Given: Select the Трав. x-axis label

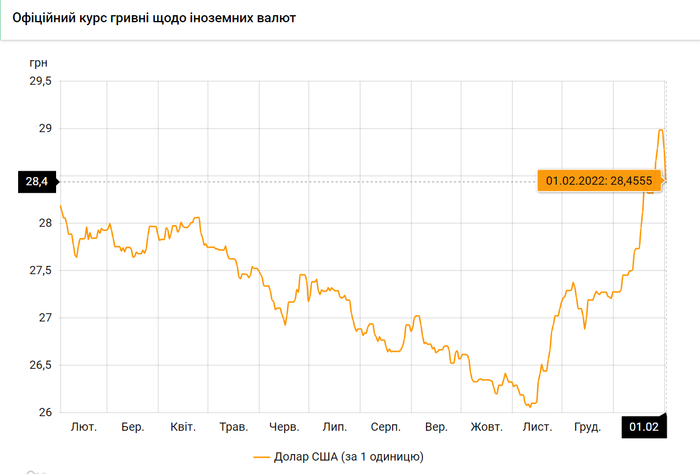Looking at the screenshot, I should [233, 427].
